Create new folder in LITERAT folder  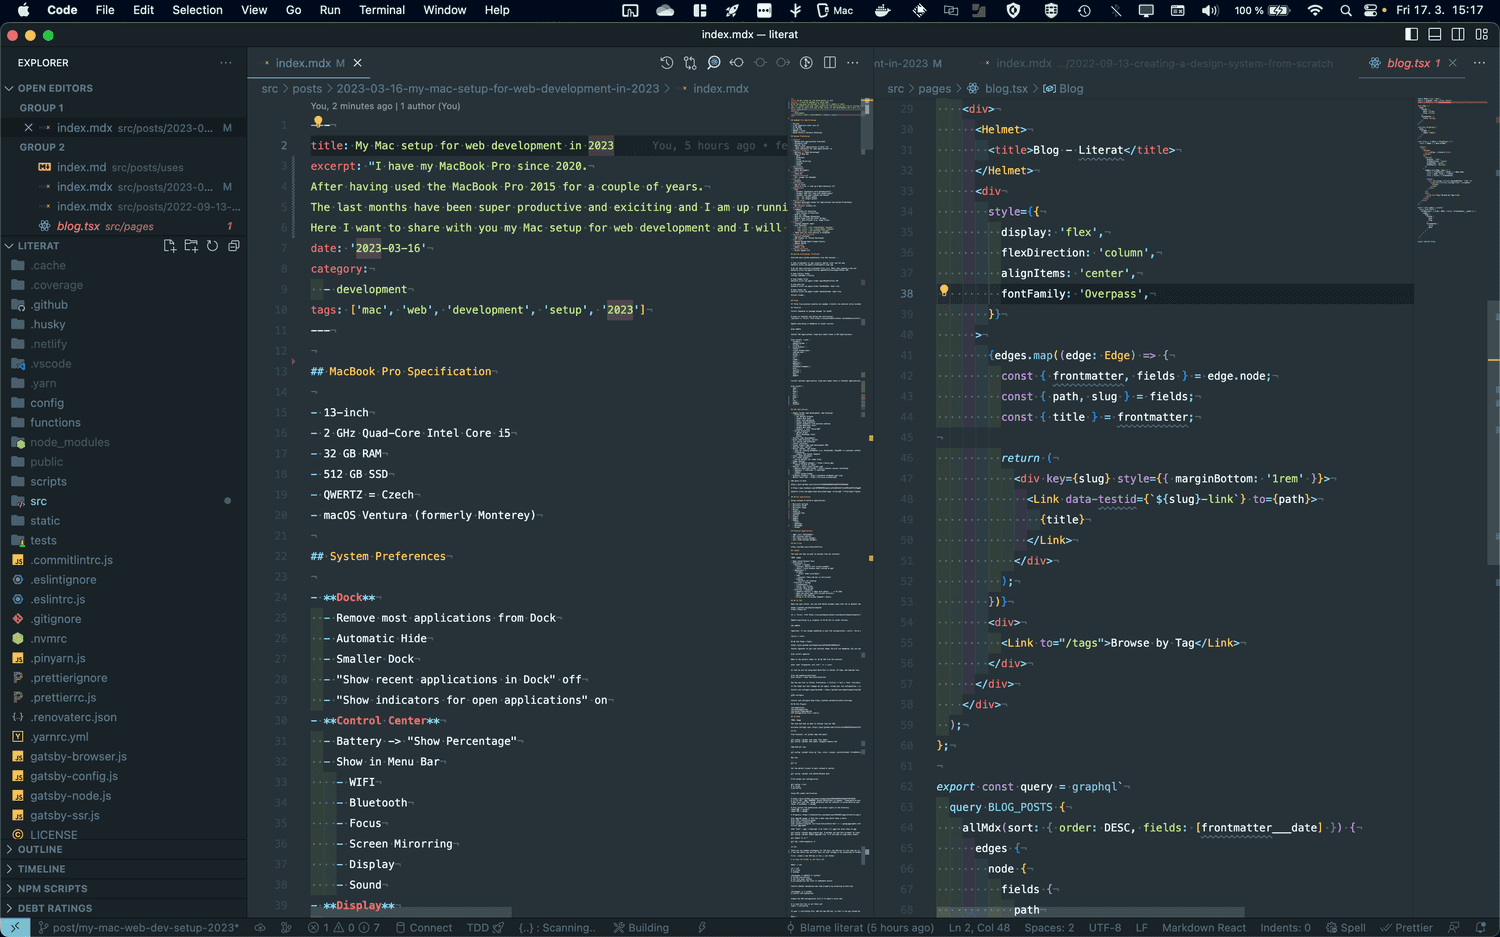[191, 246]
